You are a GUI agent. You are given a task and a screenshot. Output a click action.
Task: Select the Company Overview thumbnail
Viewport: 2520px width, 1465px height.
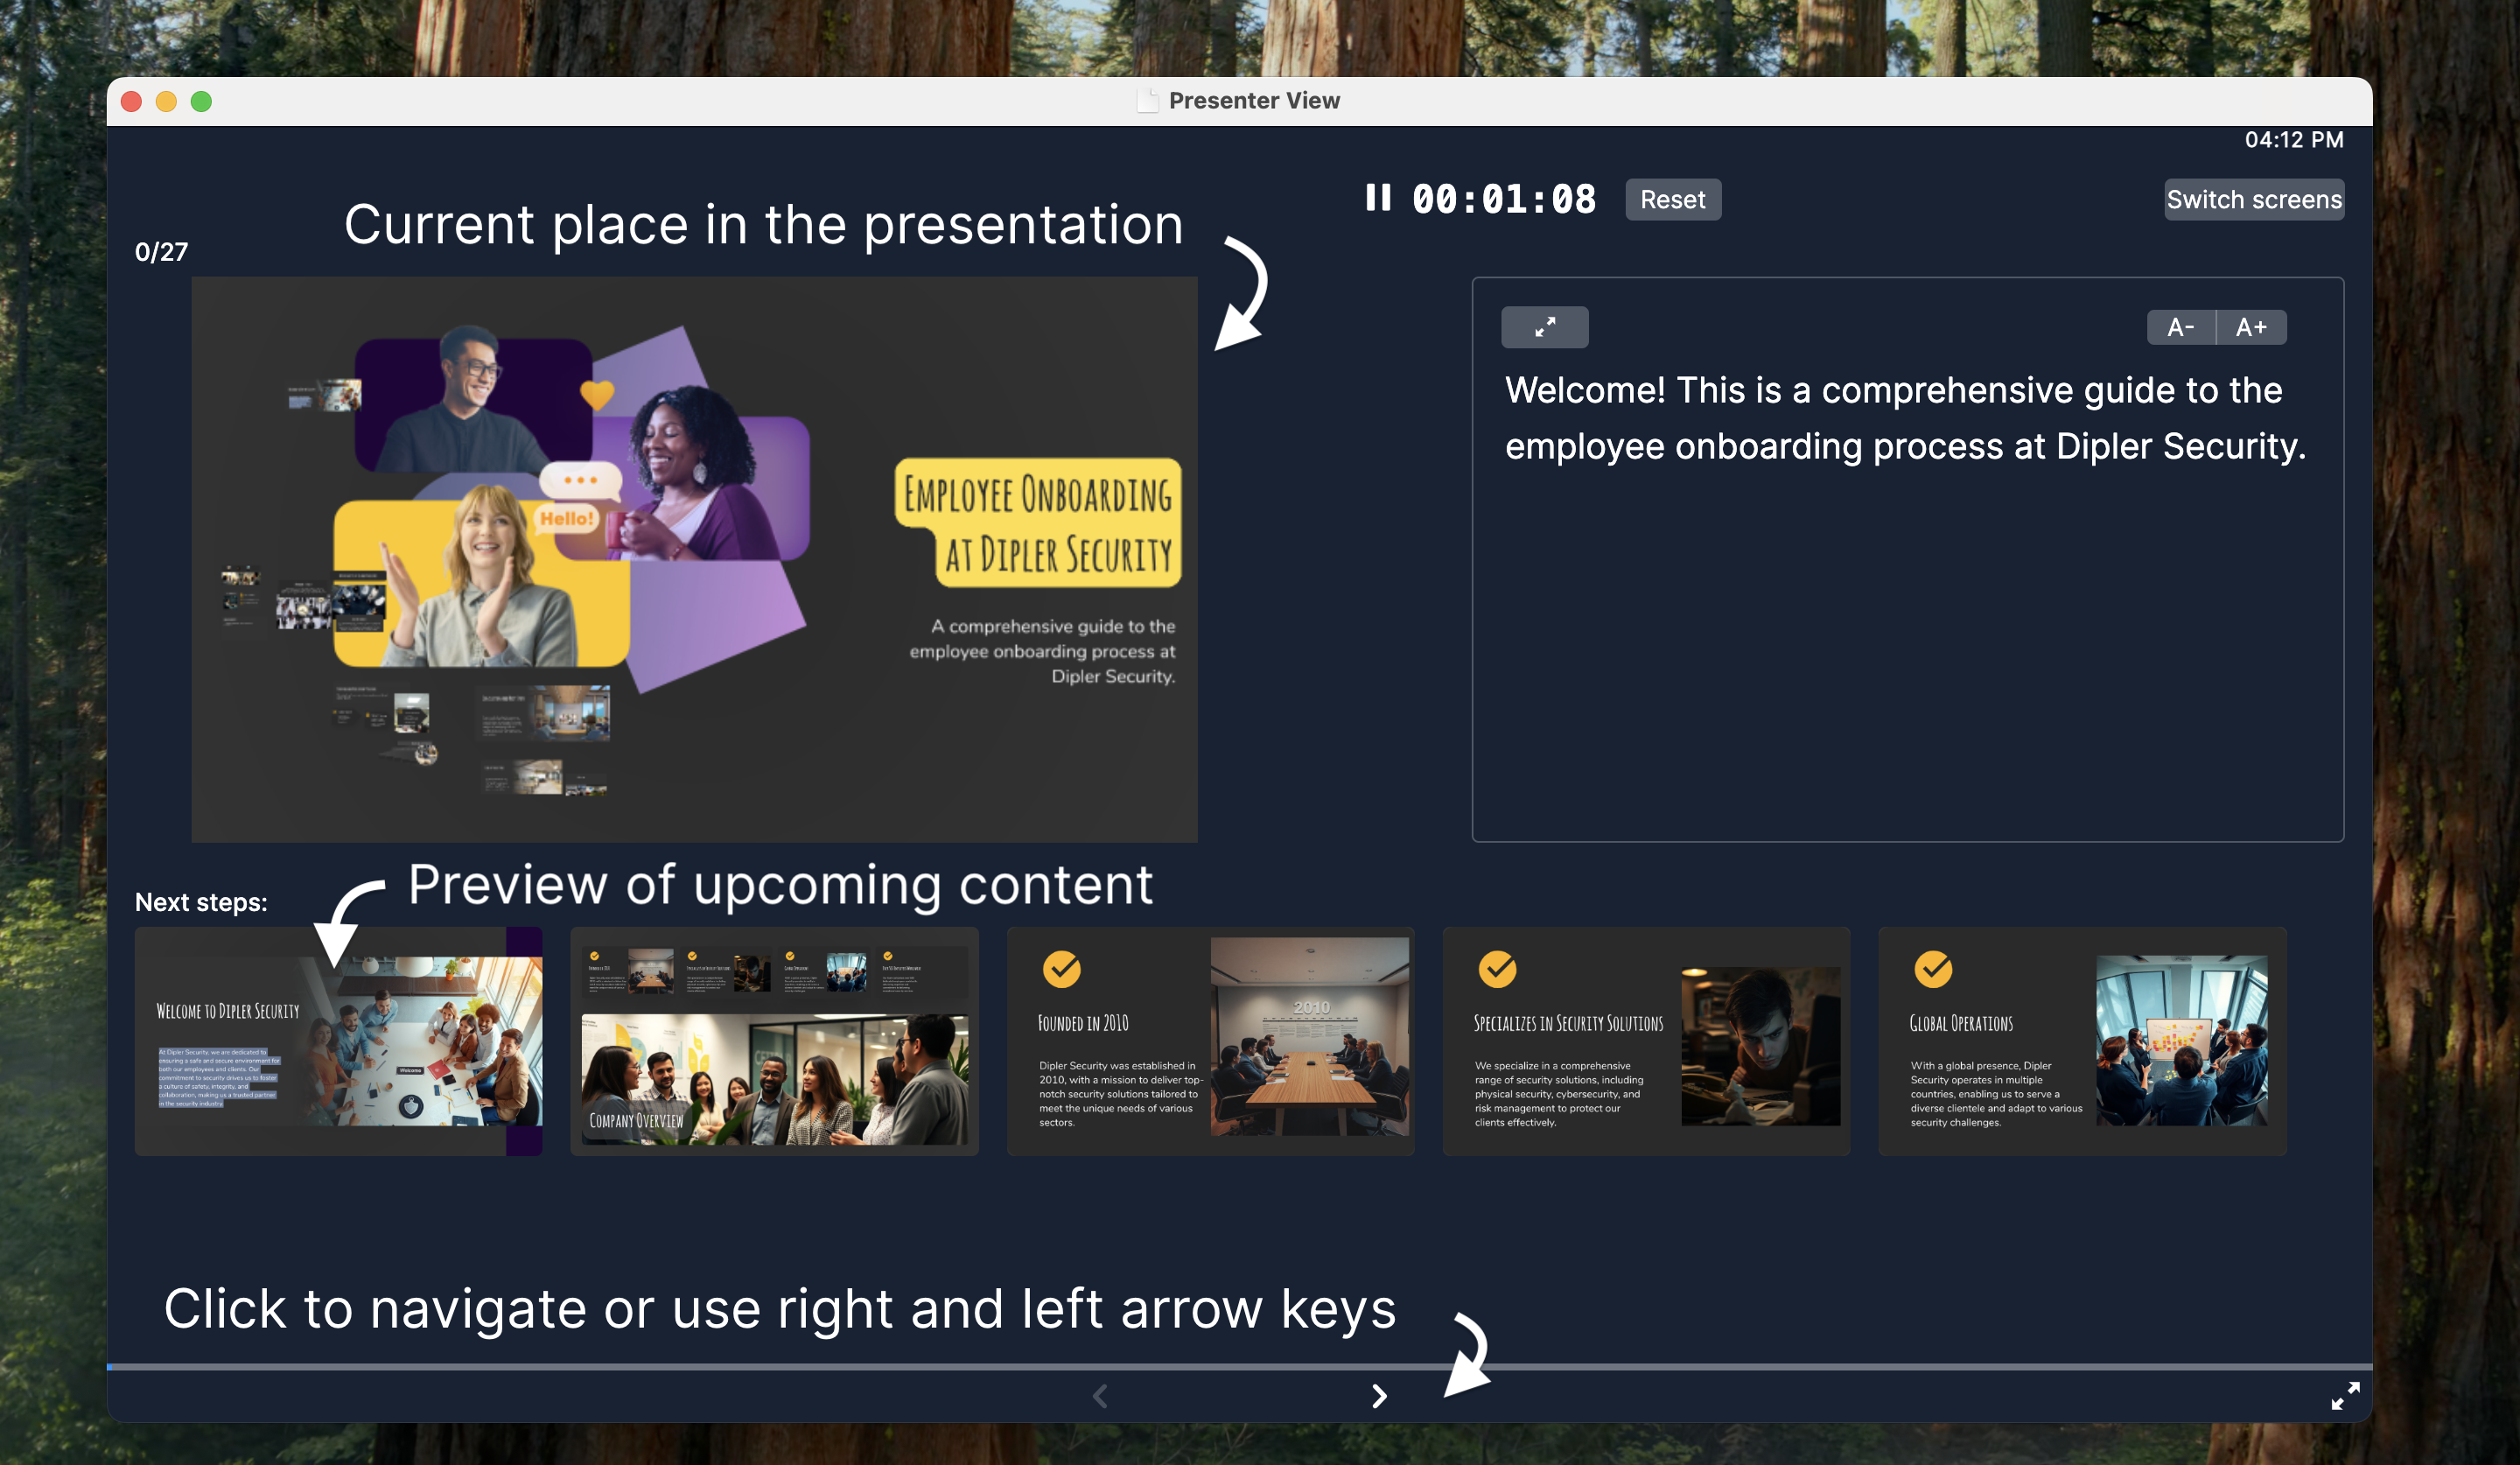tap(774, 1041)
